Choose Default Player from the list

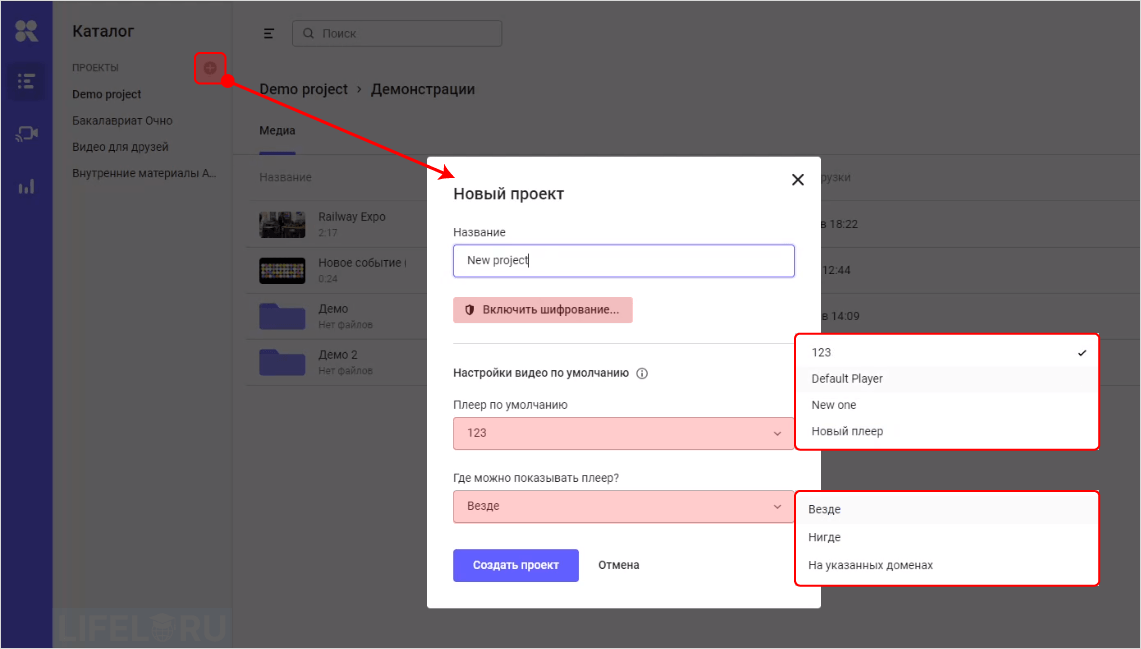pyautogui.click(x=847, y=379)
